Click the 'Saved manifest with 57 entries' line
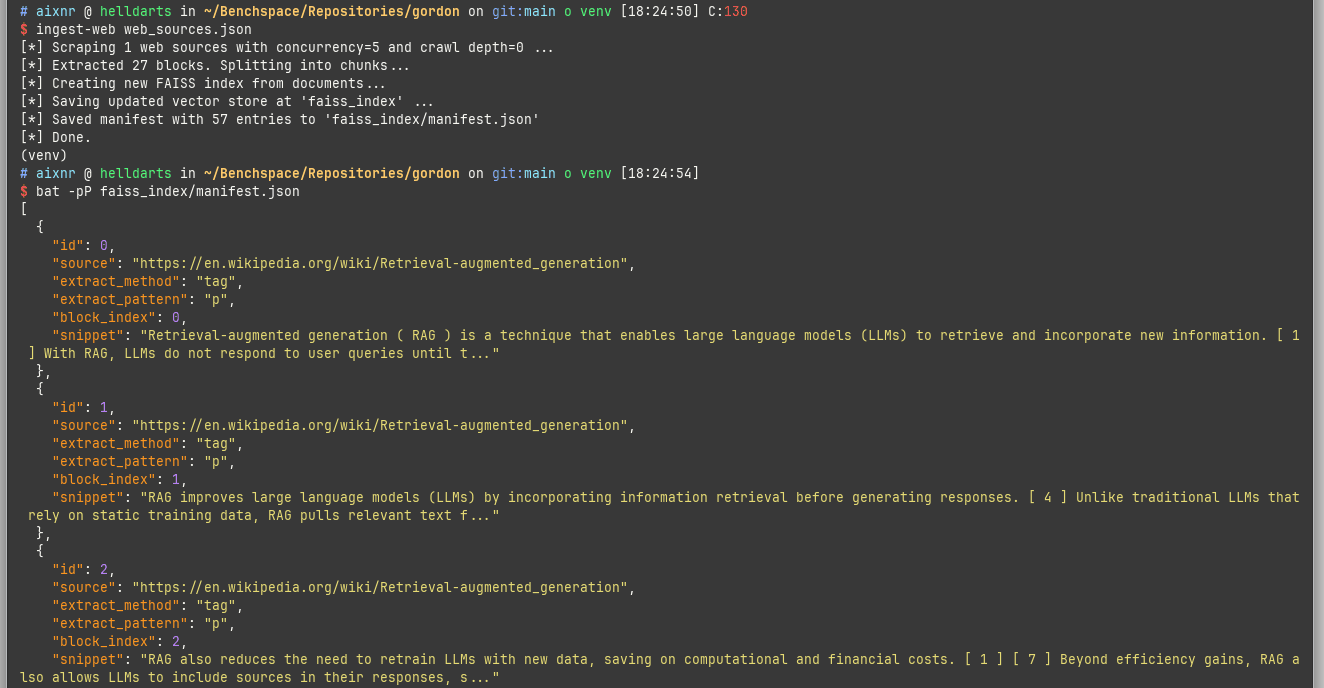The image size is (1324, 688). coord(280,120)
